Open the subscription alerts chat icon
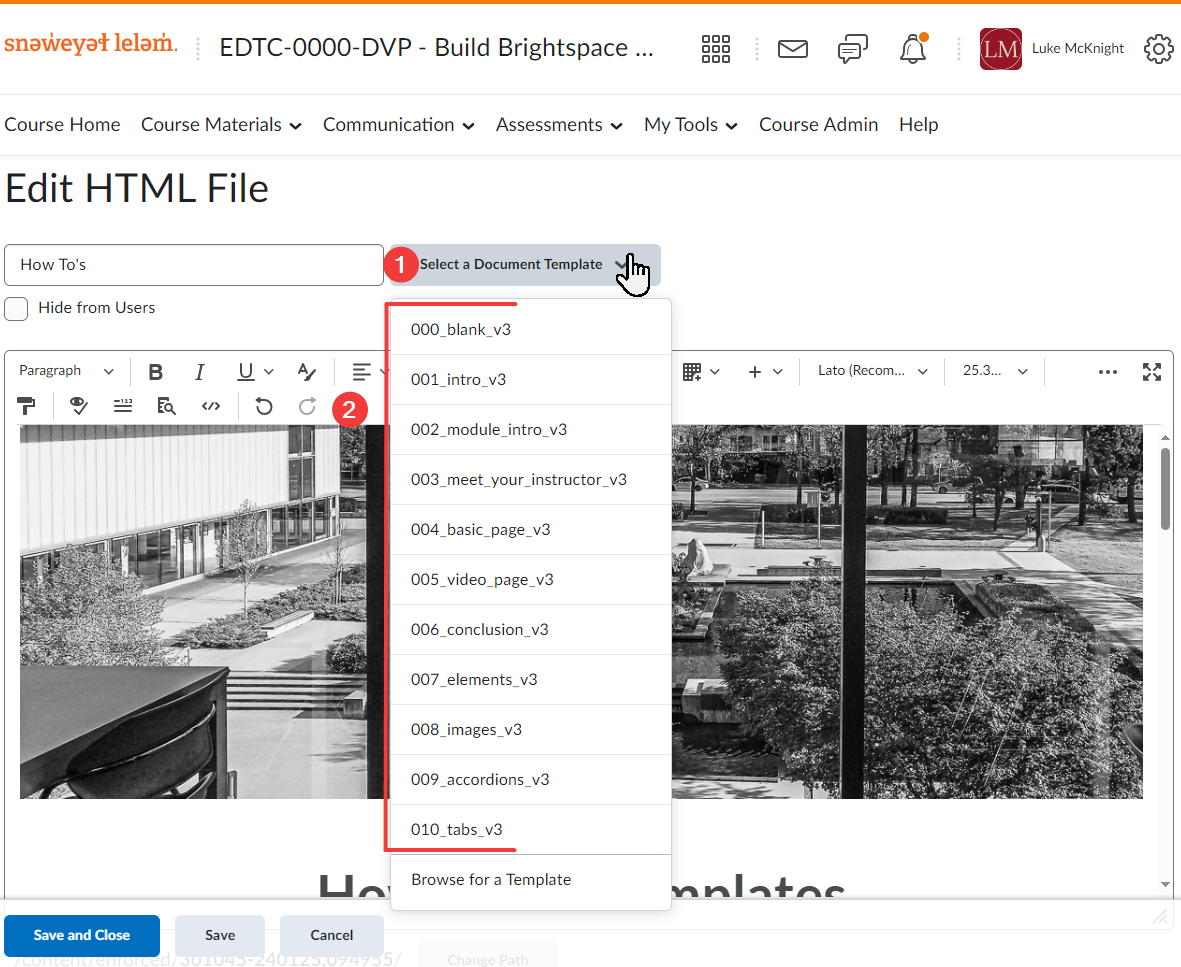This screenshot has height=967, width=1181. click(853, 49)
